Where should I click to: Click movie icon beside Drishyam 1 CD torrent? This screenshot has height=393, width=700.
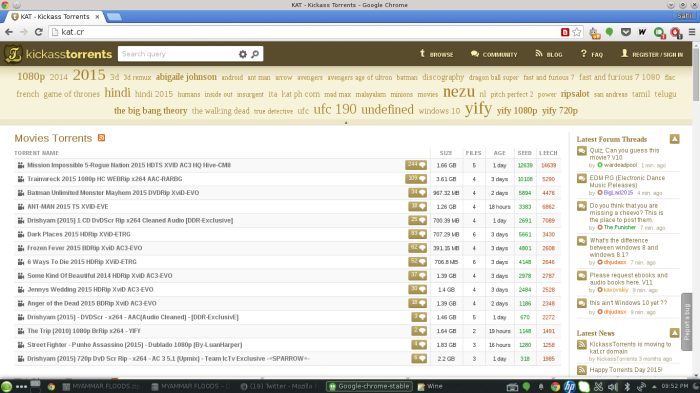[21, 220]
